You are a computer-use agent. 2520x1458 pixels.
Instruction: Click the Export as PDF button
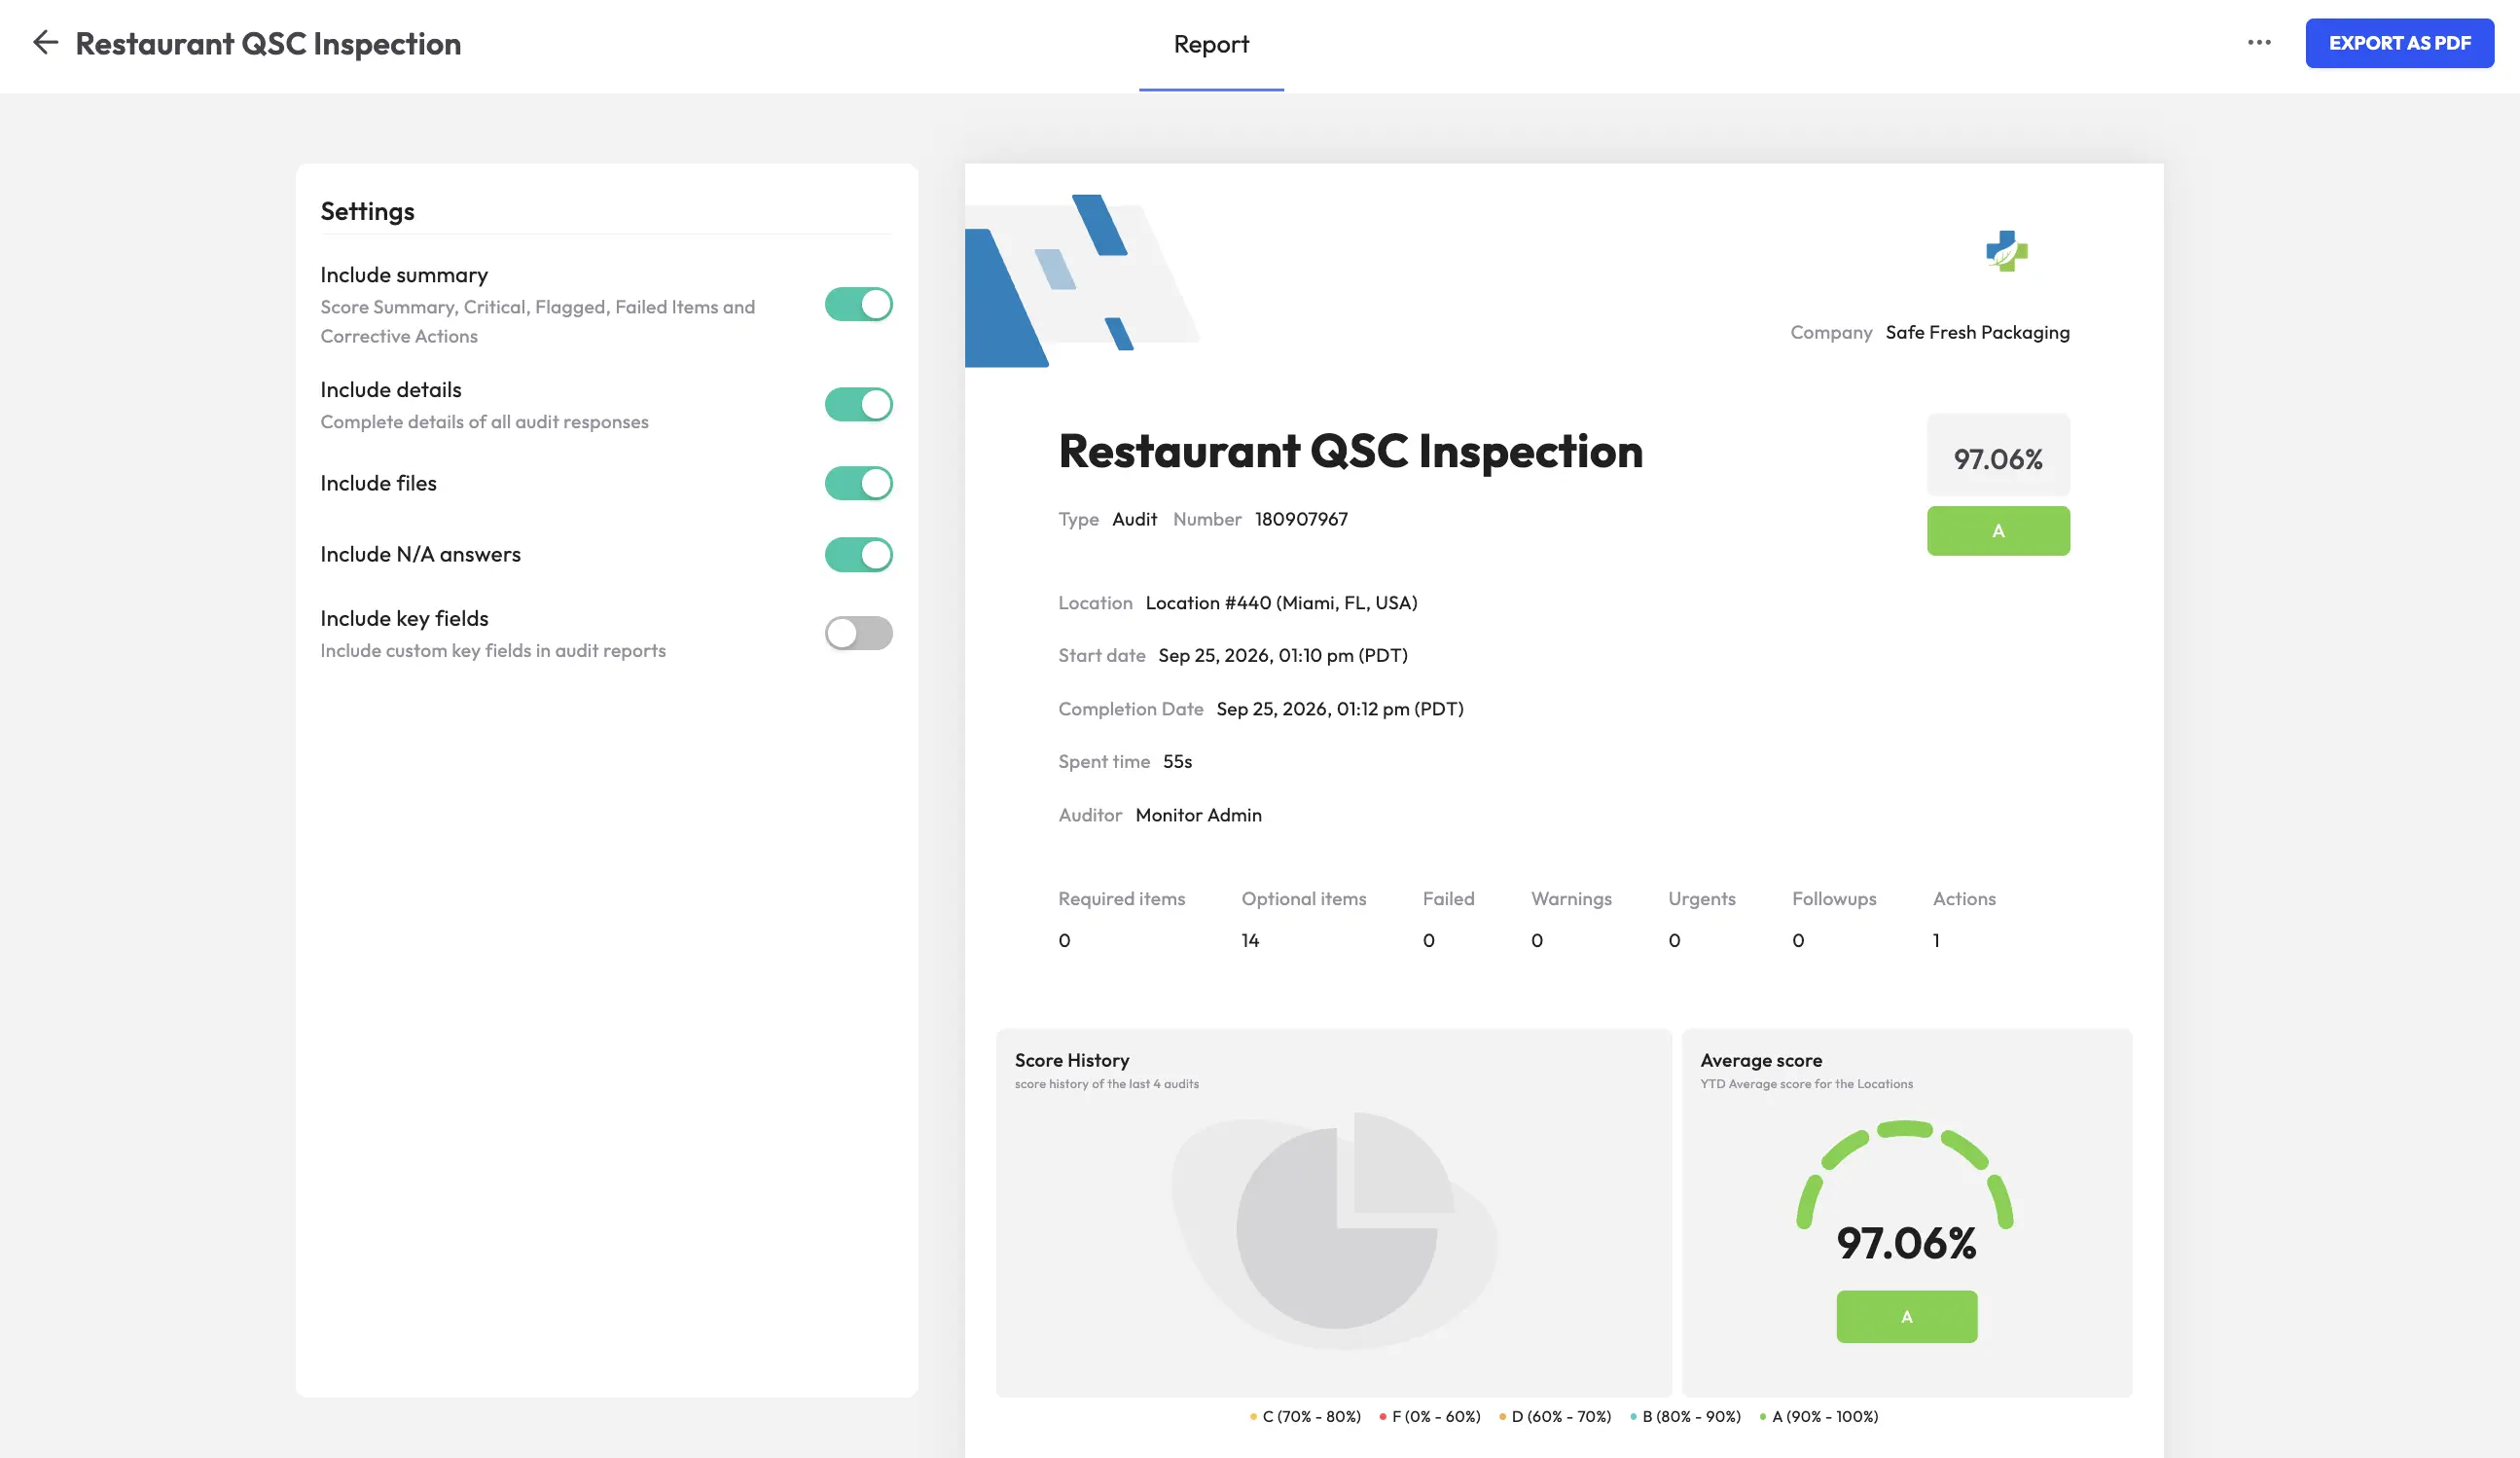coord(2399,43)
